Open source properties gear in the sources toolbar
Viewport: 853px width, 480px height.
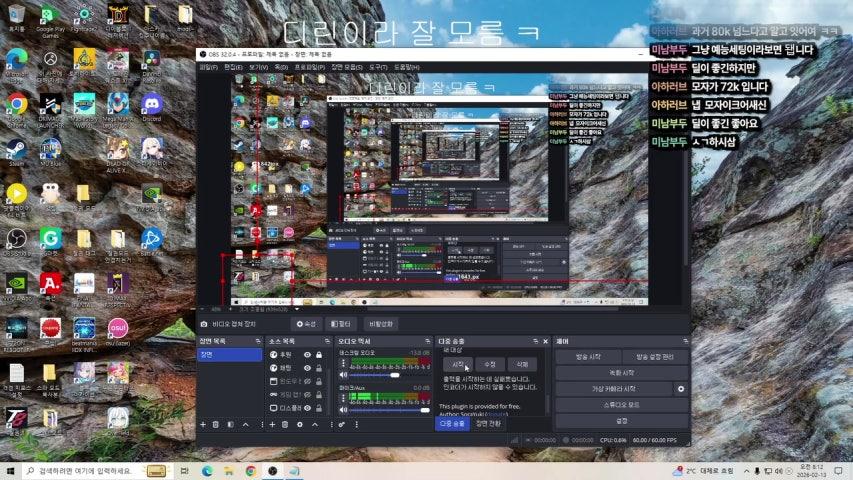300,424
